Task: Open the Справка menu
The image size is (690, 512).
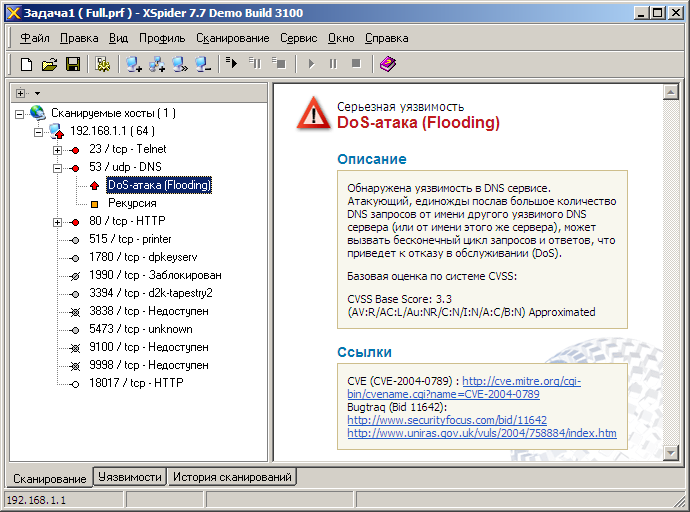Action: tap(386, 38)
